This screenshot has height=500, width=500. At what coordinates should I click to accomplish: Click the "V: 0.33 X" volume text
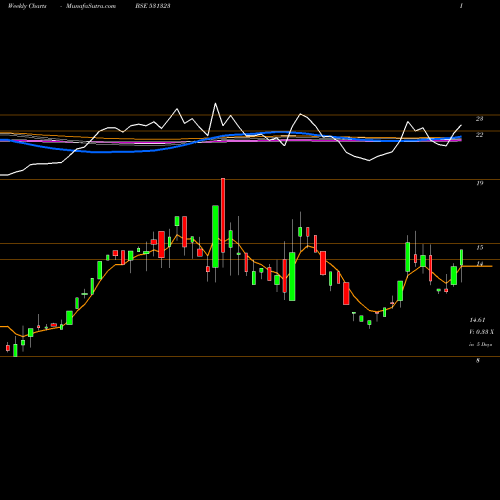click(x=482, y=332)
